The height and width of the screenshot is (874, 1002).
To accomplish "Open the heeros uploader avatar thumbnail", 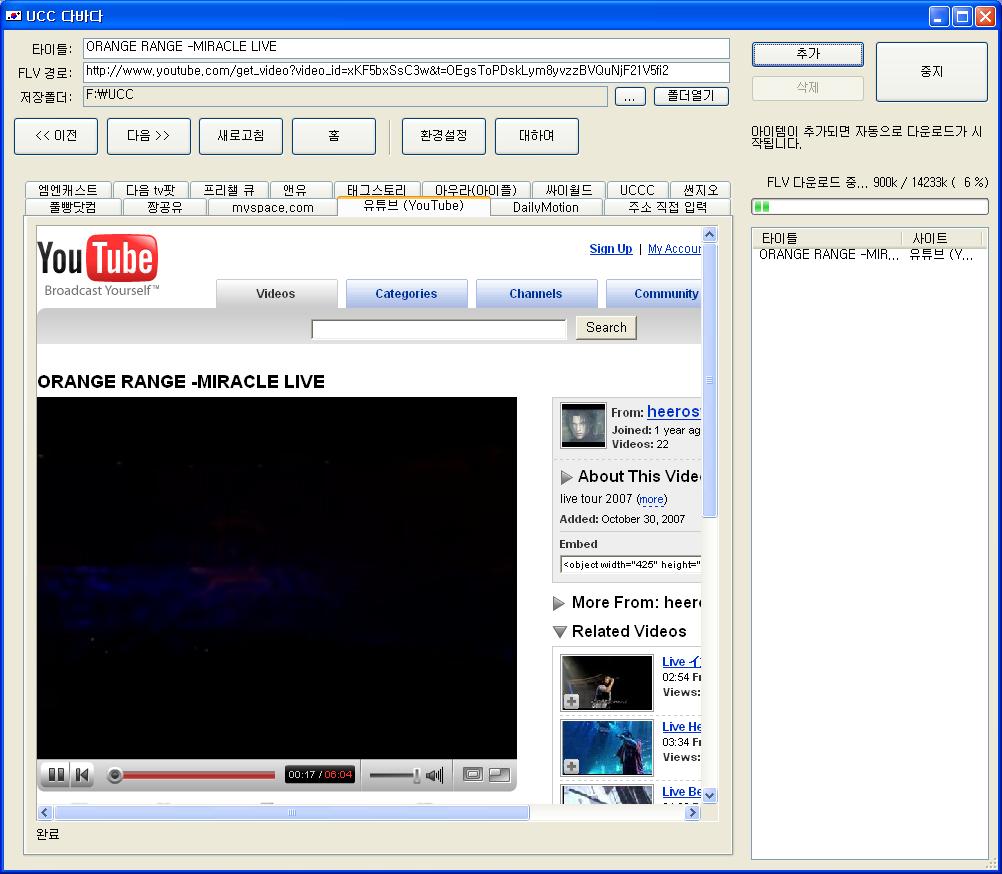I will point(583,425).
